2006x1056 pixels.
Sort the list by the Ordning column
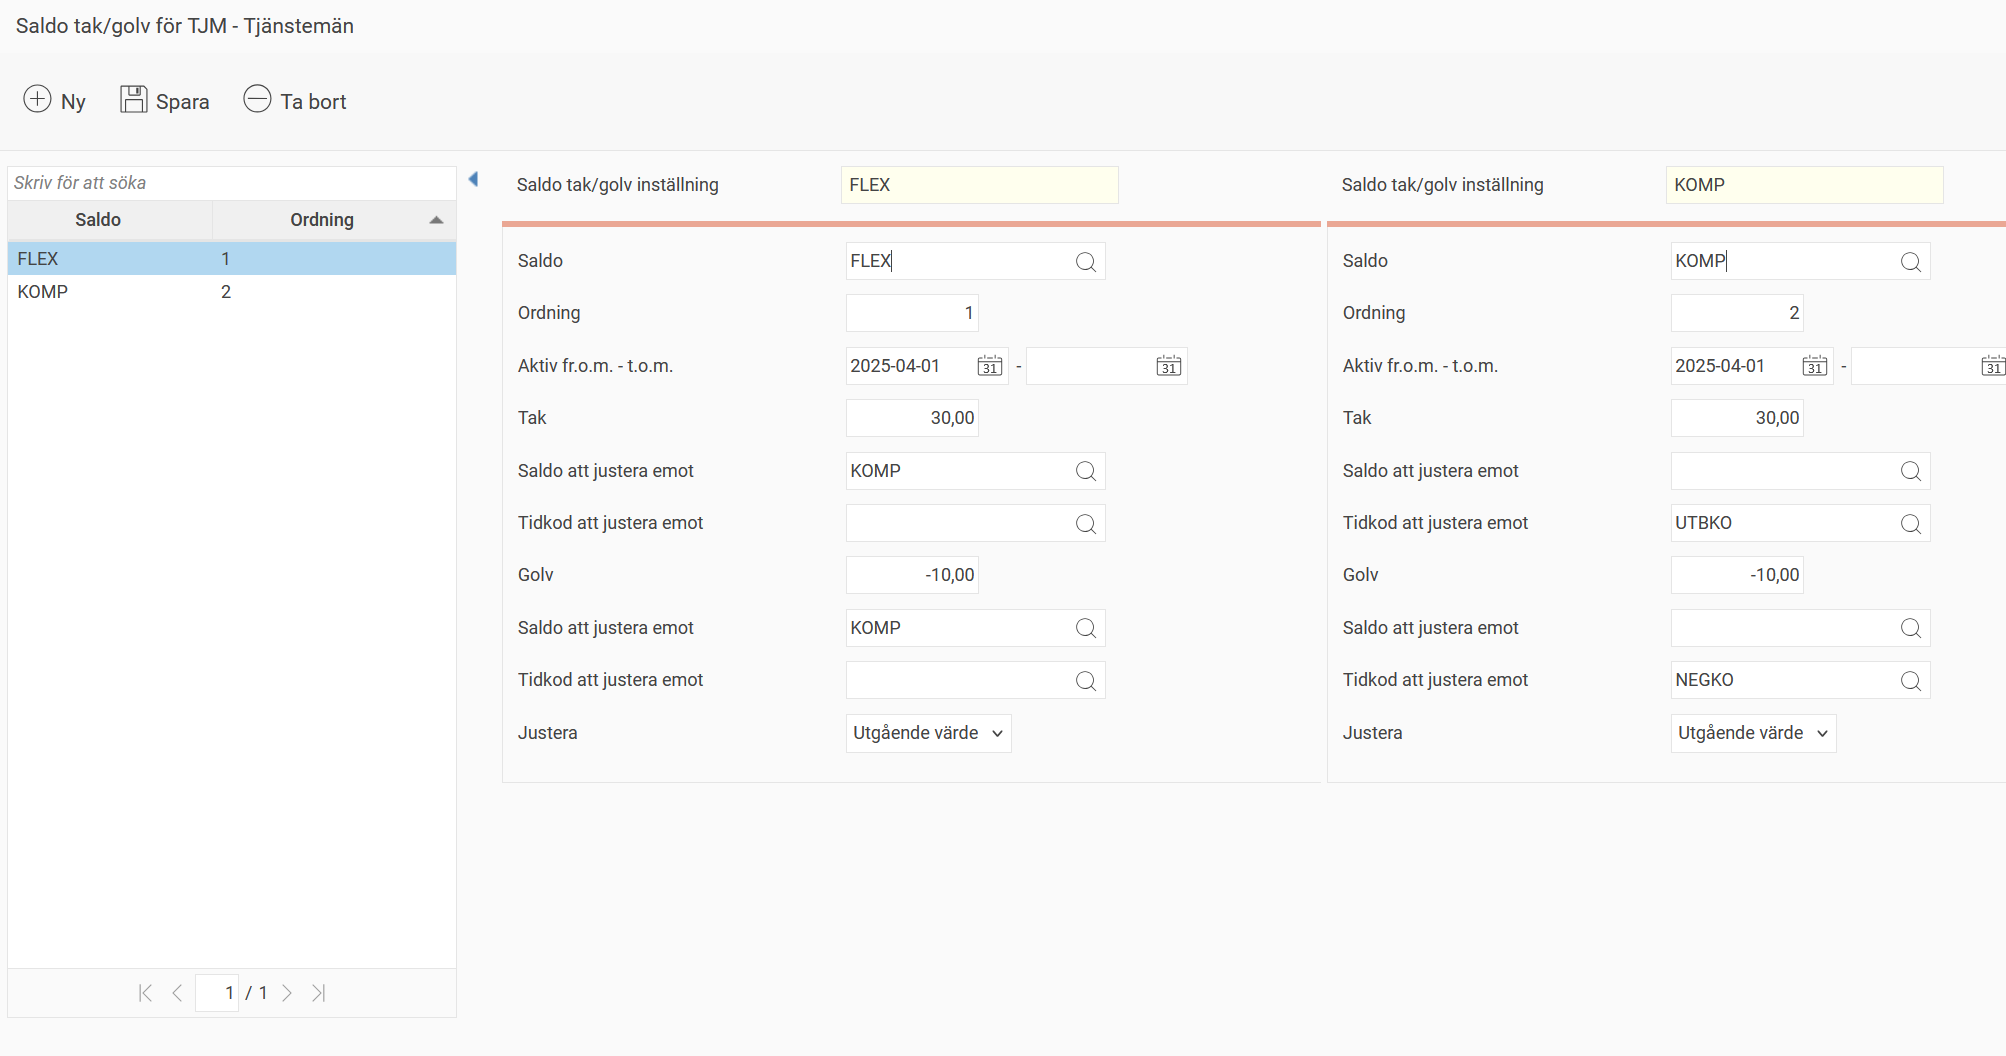322,220
